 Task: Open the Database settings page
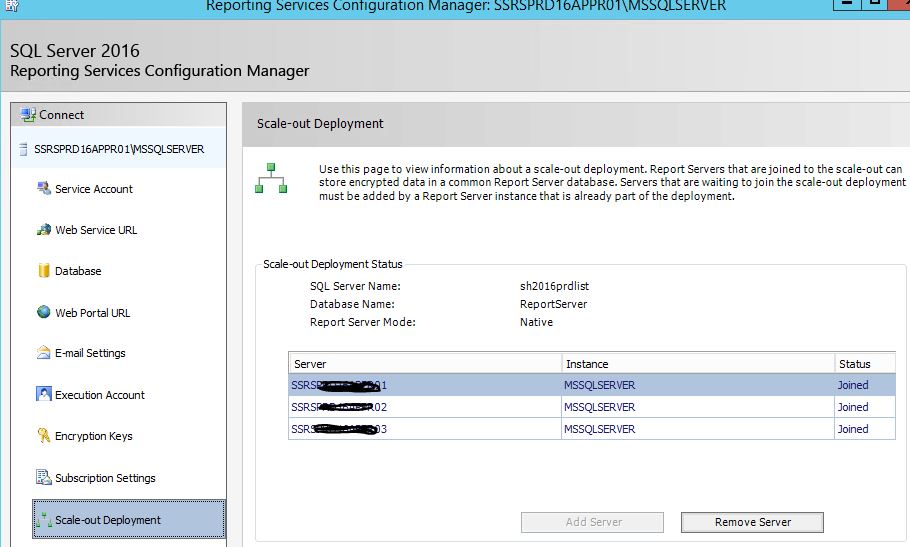(78, 271)
